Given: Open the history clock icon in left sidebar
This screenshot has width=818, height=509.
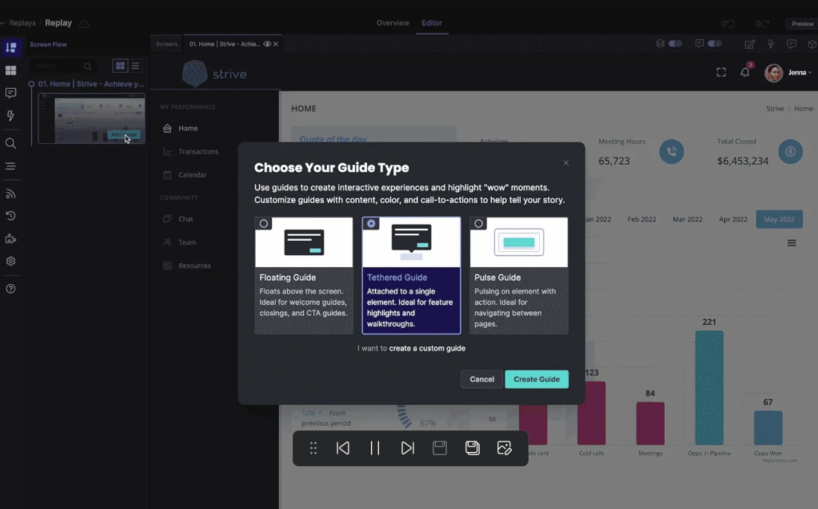Looking at the screenshot, I should click(10, 216).
